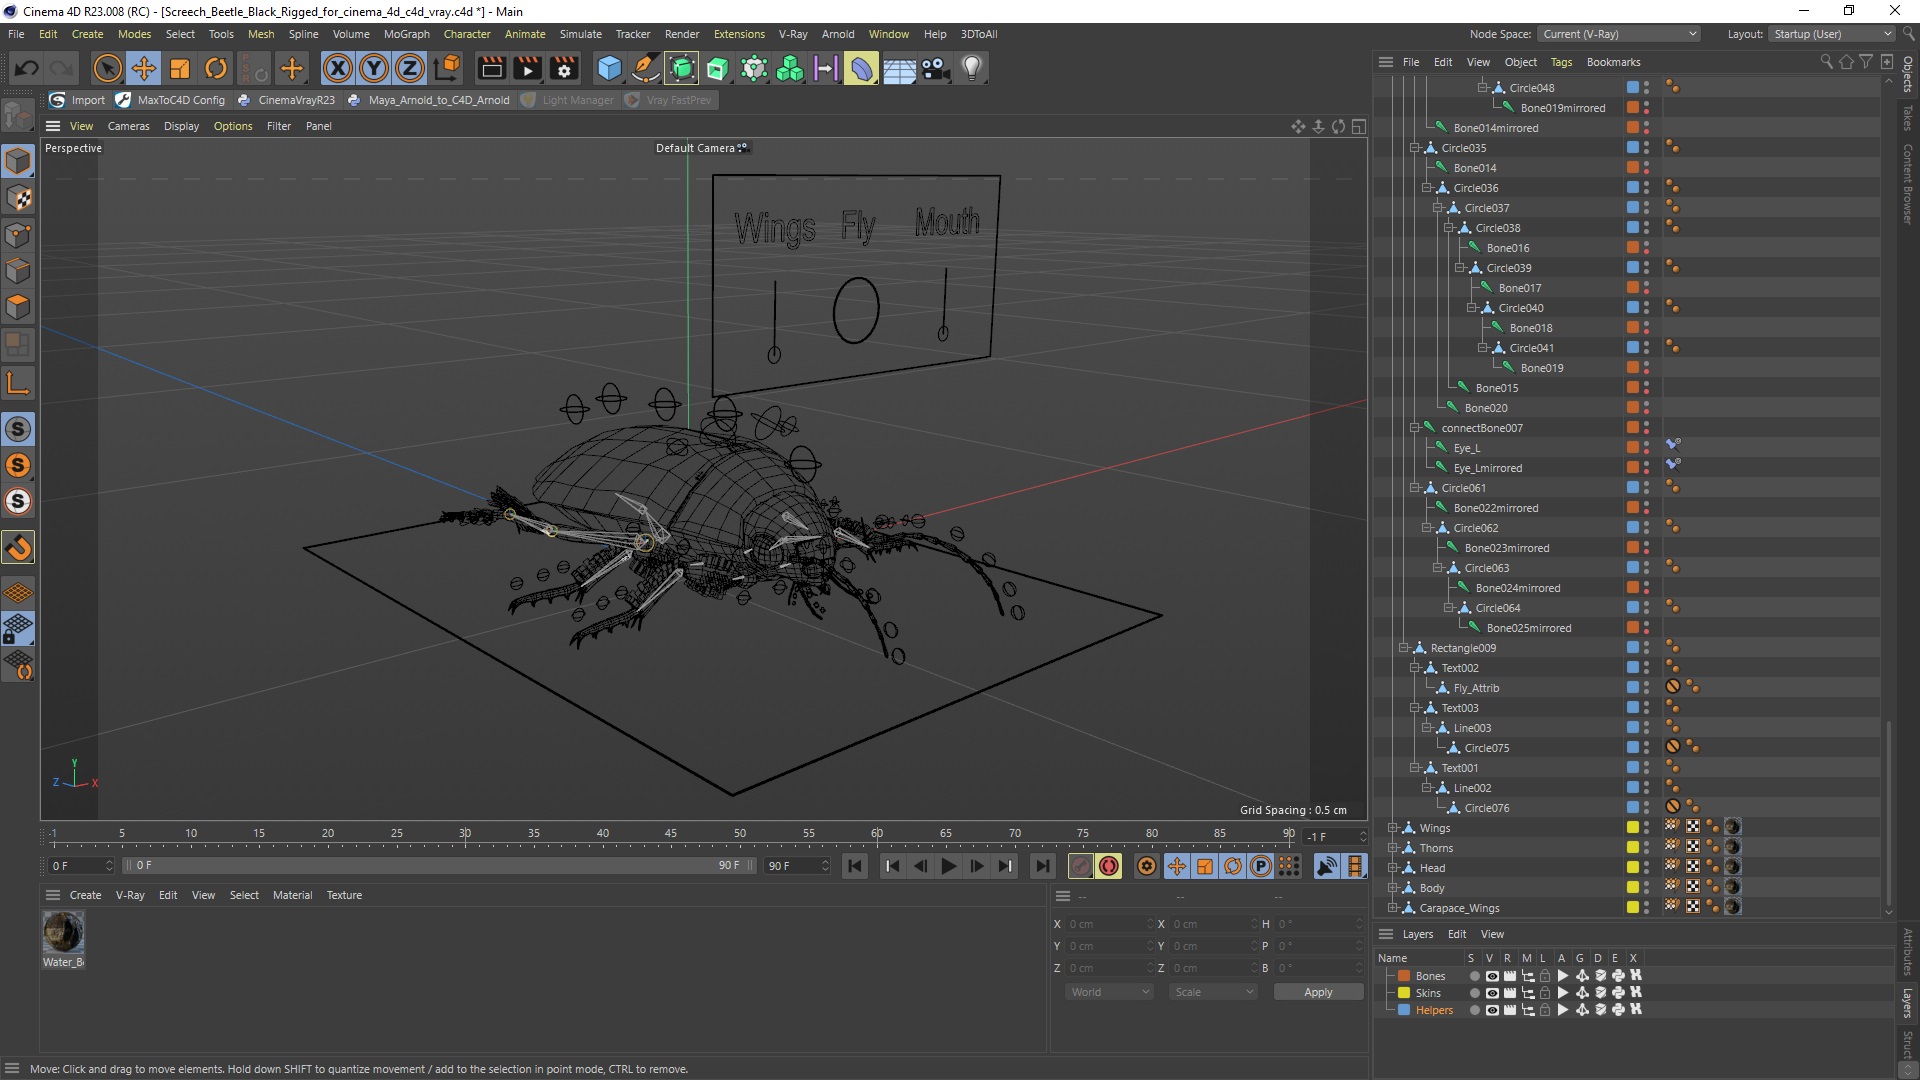Expand the Thorns object tree
Image resolution: width=1920 pixels, height=1080 pixels.
tap(1393, 848)
